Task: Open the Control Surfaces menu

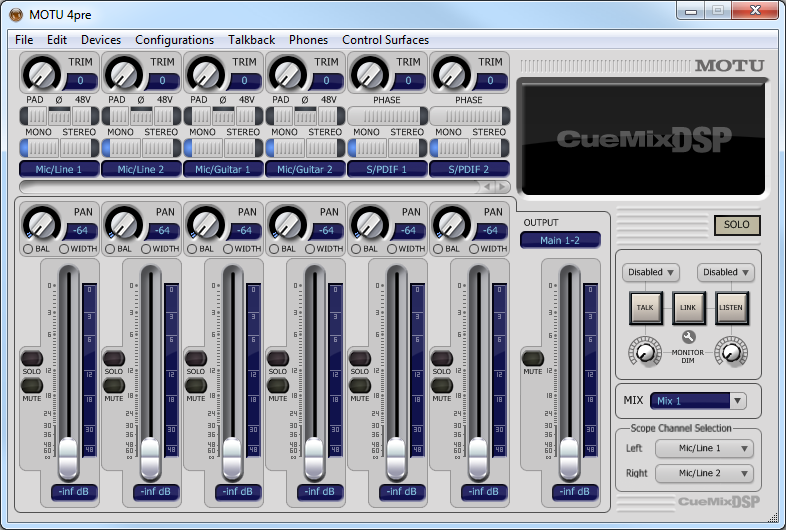Action: coord(385,40)
